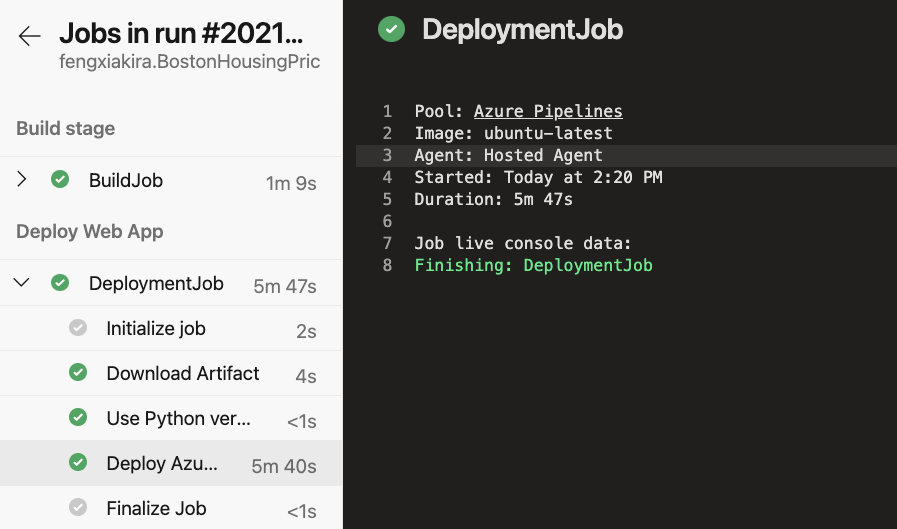Click BuildJob green success icon

coord(60,179)
